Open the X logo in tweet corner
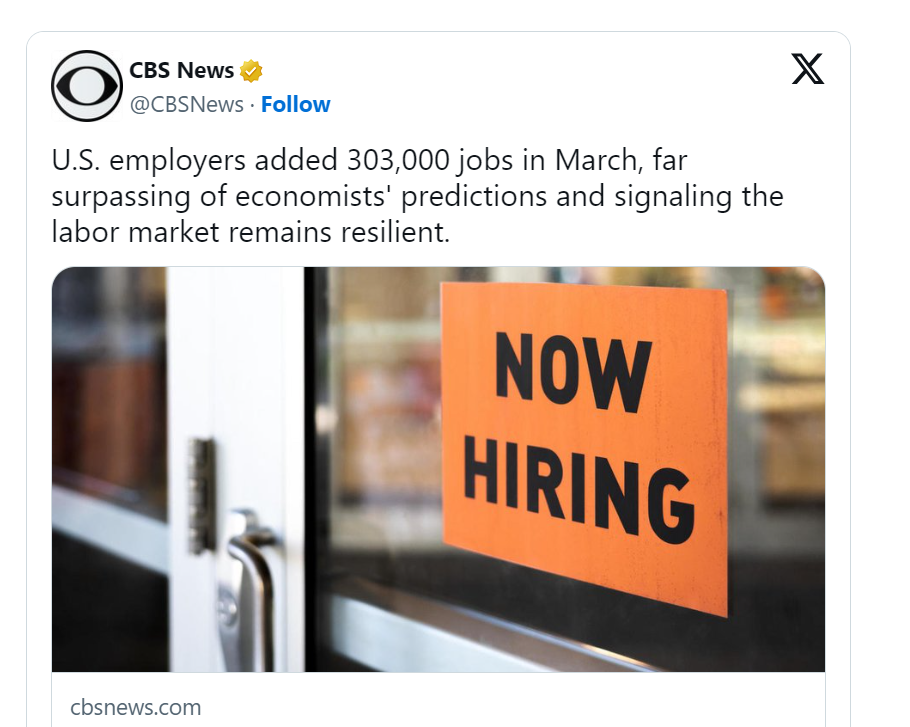 pos(807,69)
